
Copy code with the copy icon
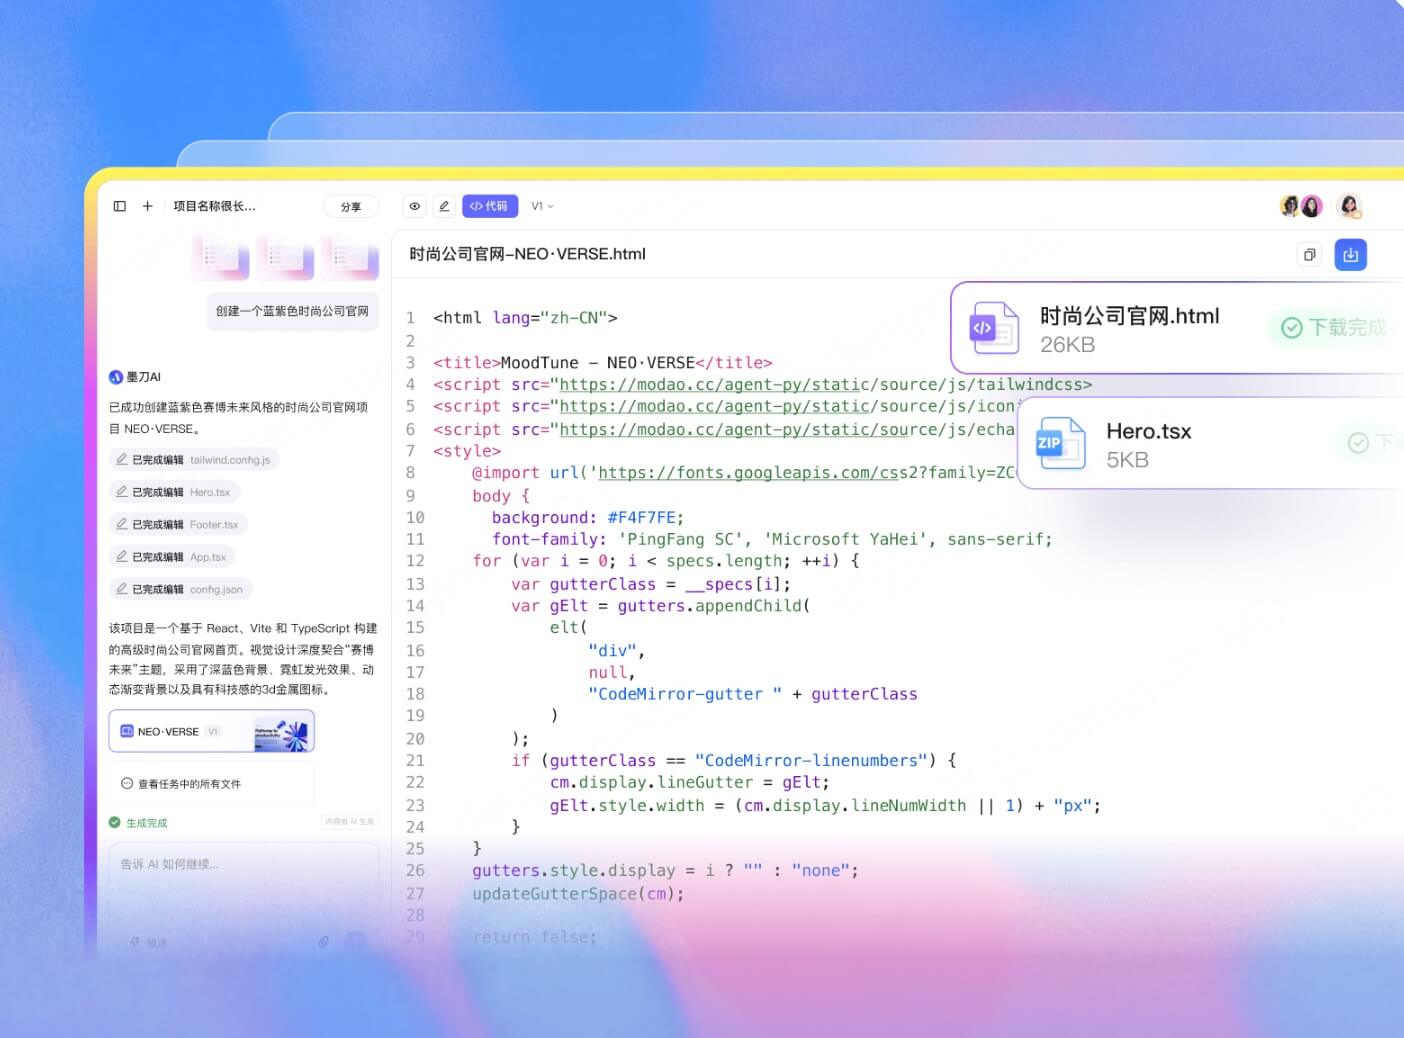[1309, 254]
